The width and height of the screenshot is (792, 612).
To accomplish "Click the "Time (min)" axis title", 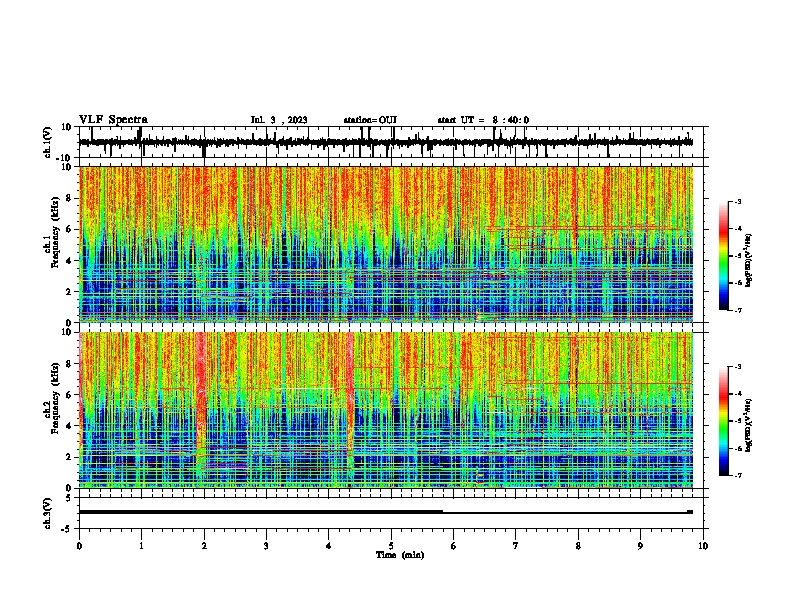I will [400, 555].
